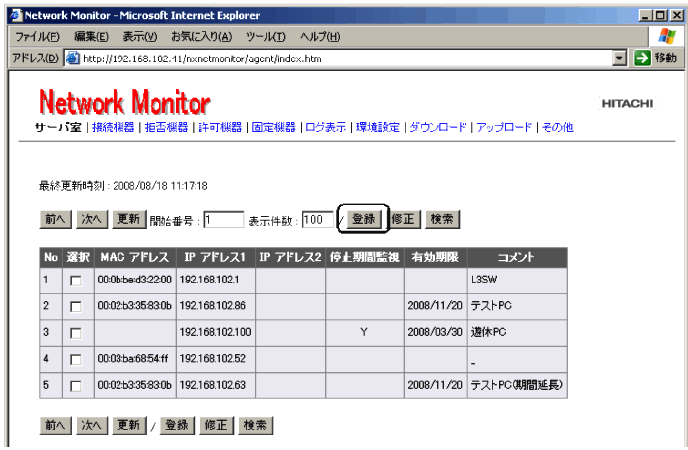Click MAC address 00:0b:be:d3:22:00 cell
Image resolution: width=688 pixels, height=450 pixels.
[135, 280]
